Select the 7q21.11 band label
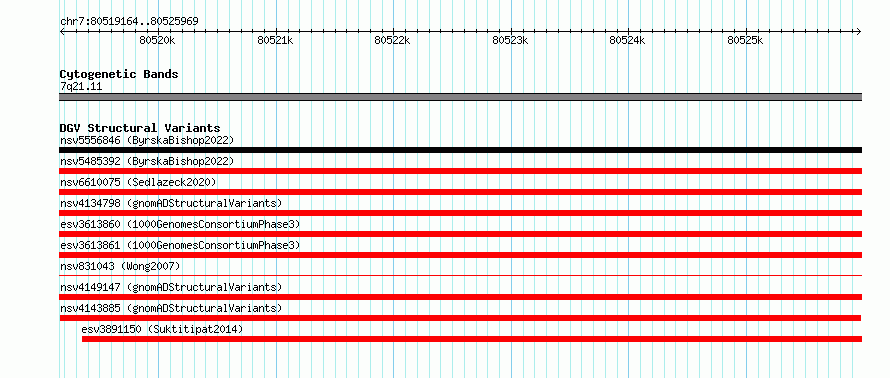 coord(81,87)
